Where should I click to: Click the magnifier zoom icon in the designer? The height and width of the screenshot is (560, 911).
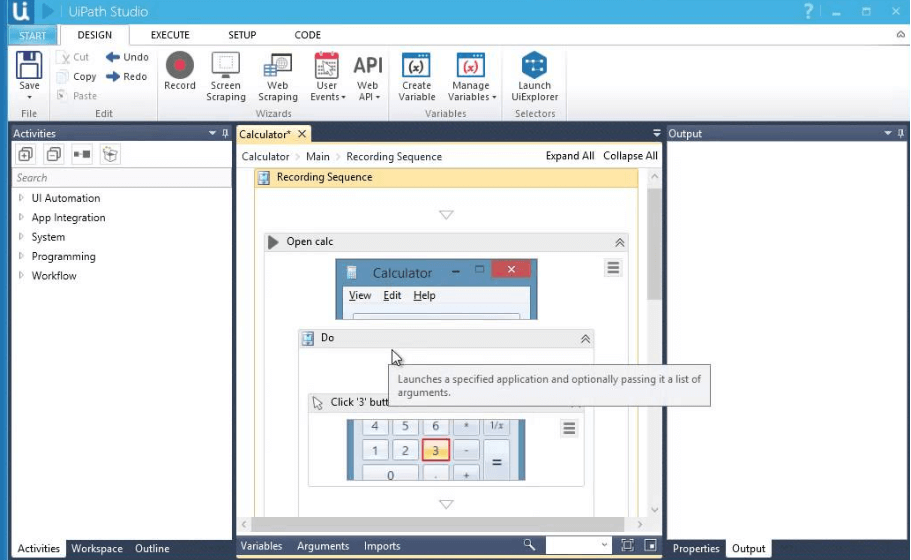click(x=529, y=545)
